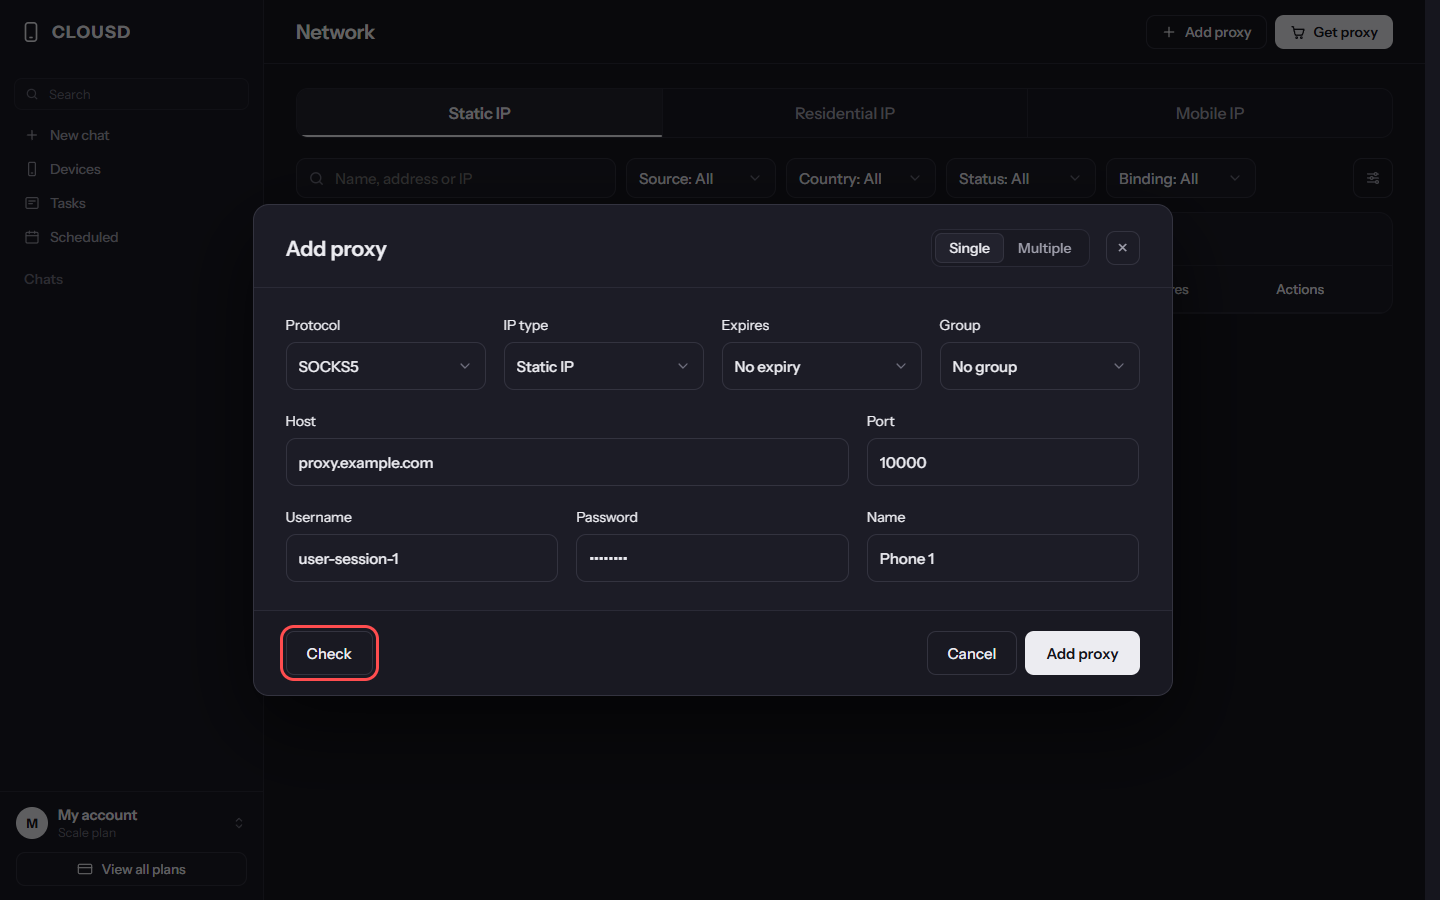Switch to the Mobile IP tab
The height and width of the screenshot is (900, 1440).
pos(1210,113)
